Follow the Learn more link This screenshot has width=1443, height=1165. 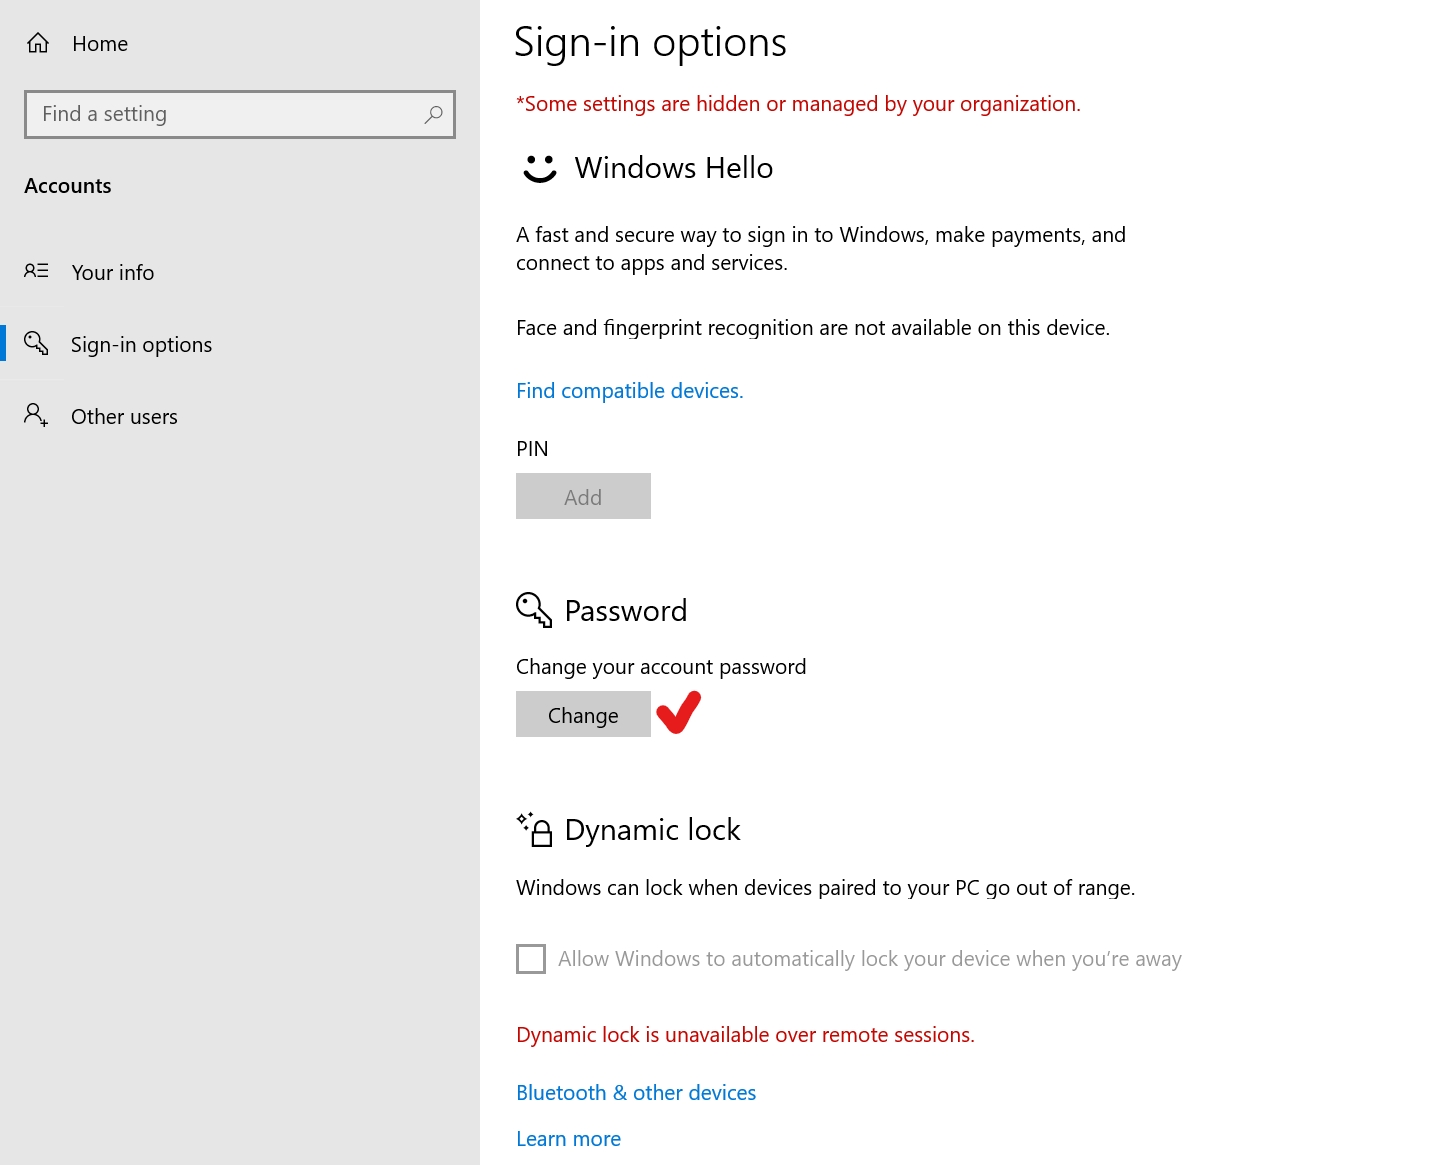pyautogui.click(x=568, y=1139)
